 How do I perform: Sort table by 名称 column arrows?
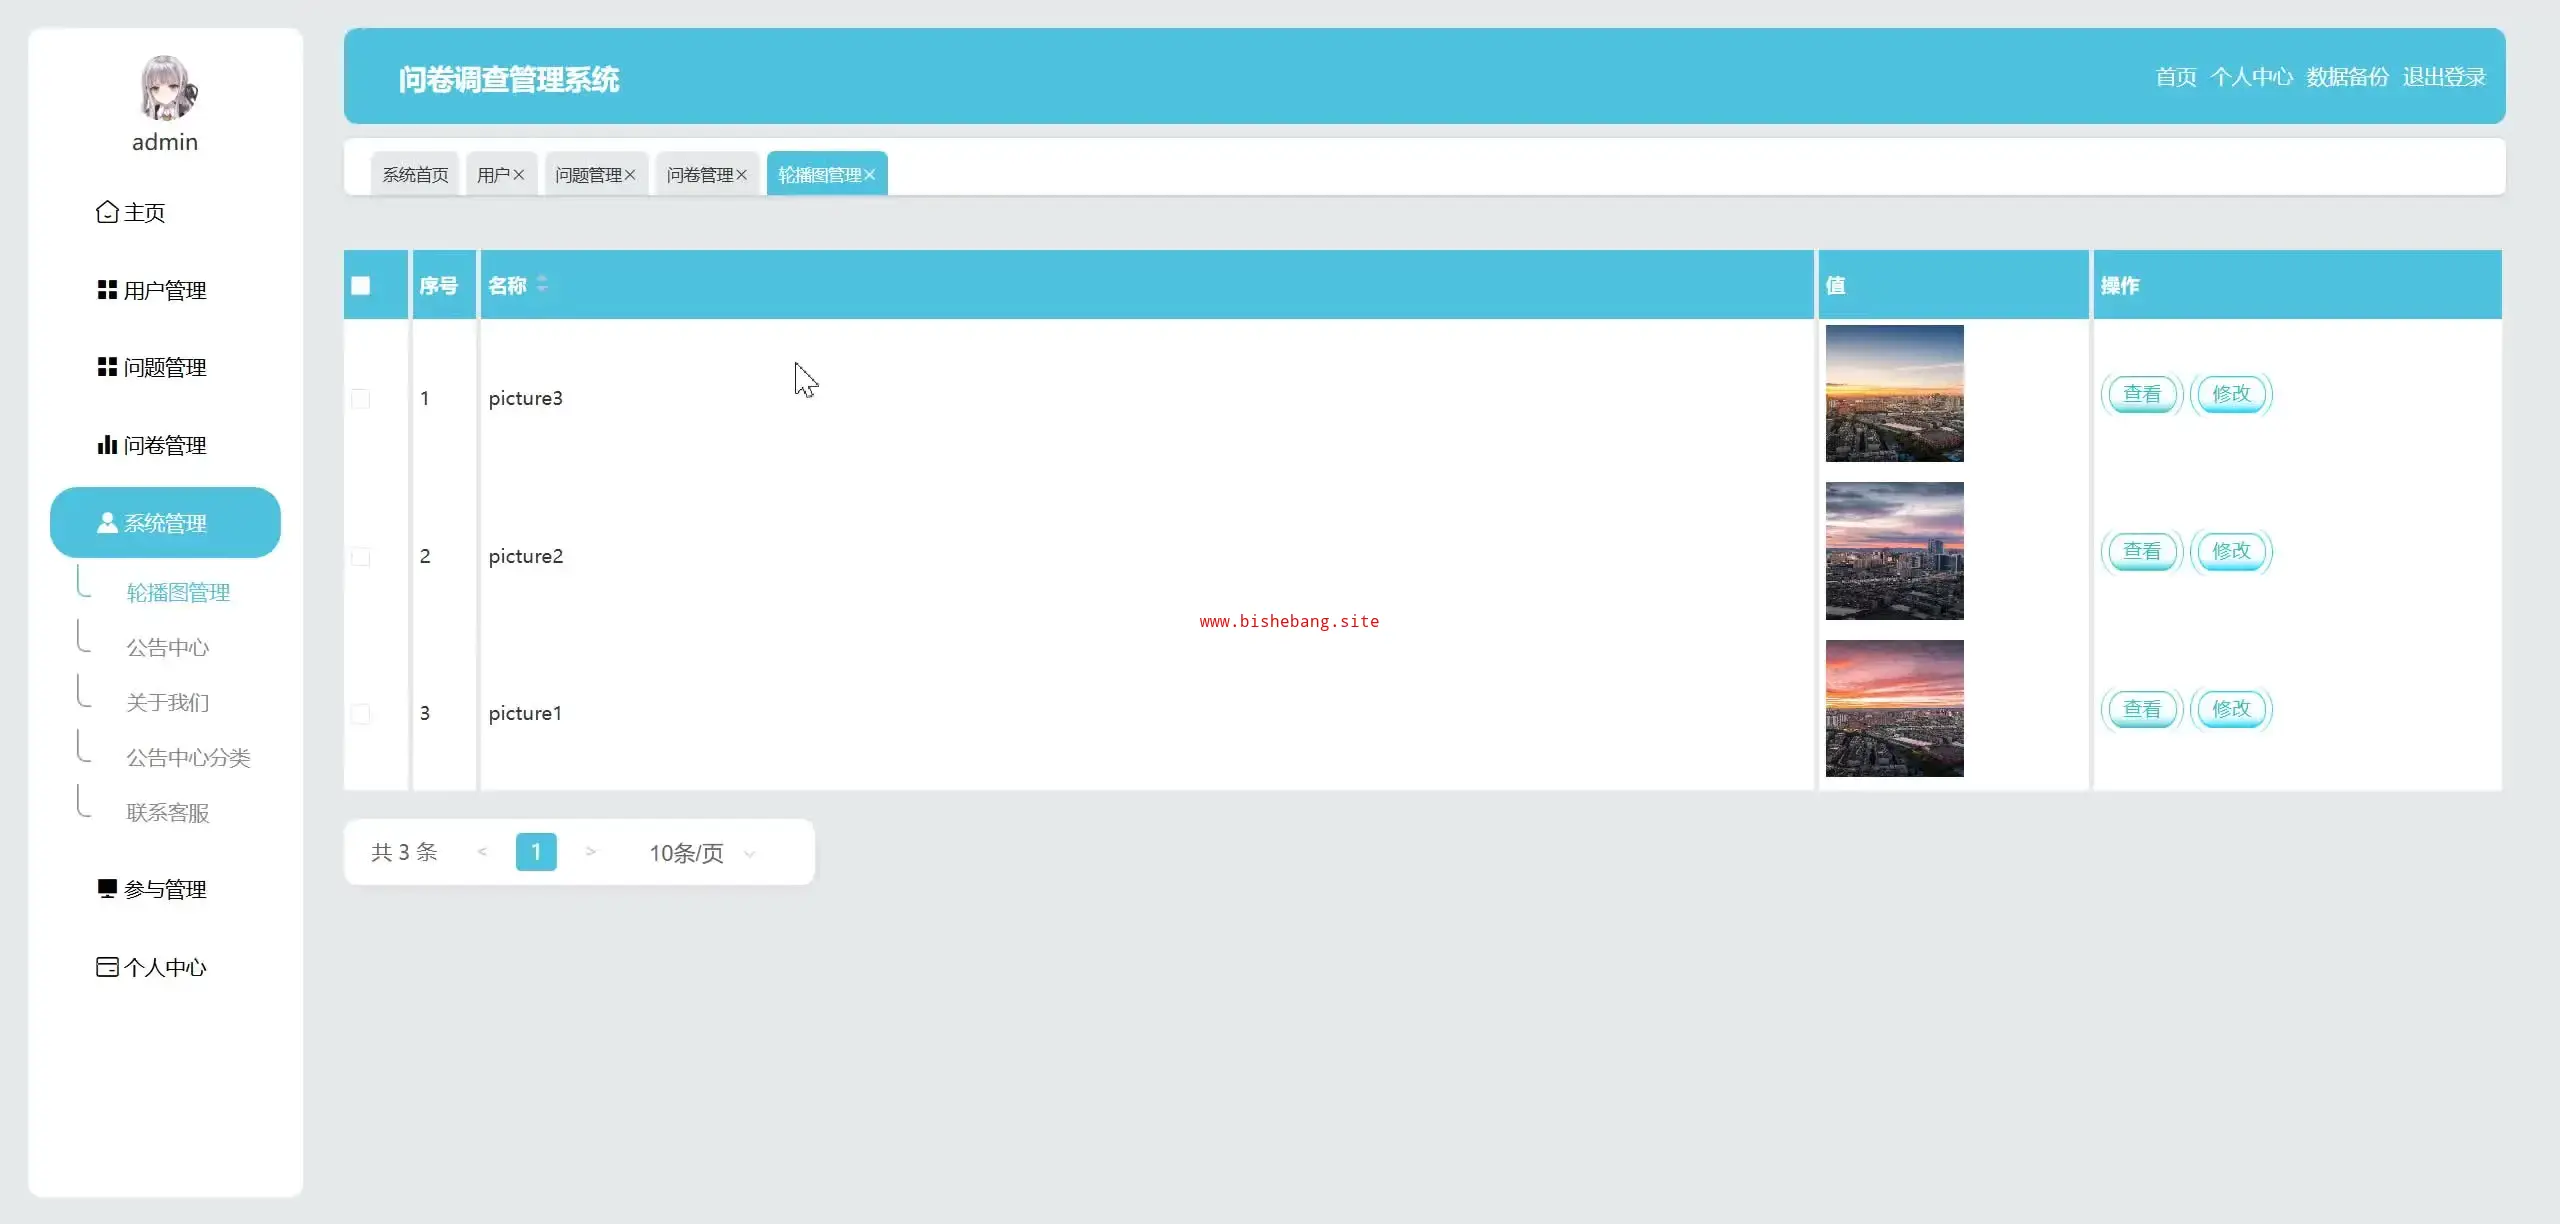point(542,285)
